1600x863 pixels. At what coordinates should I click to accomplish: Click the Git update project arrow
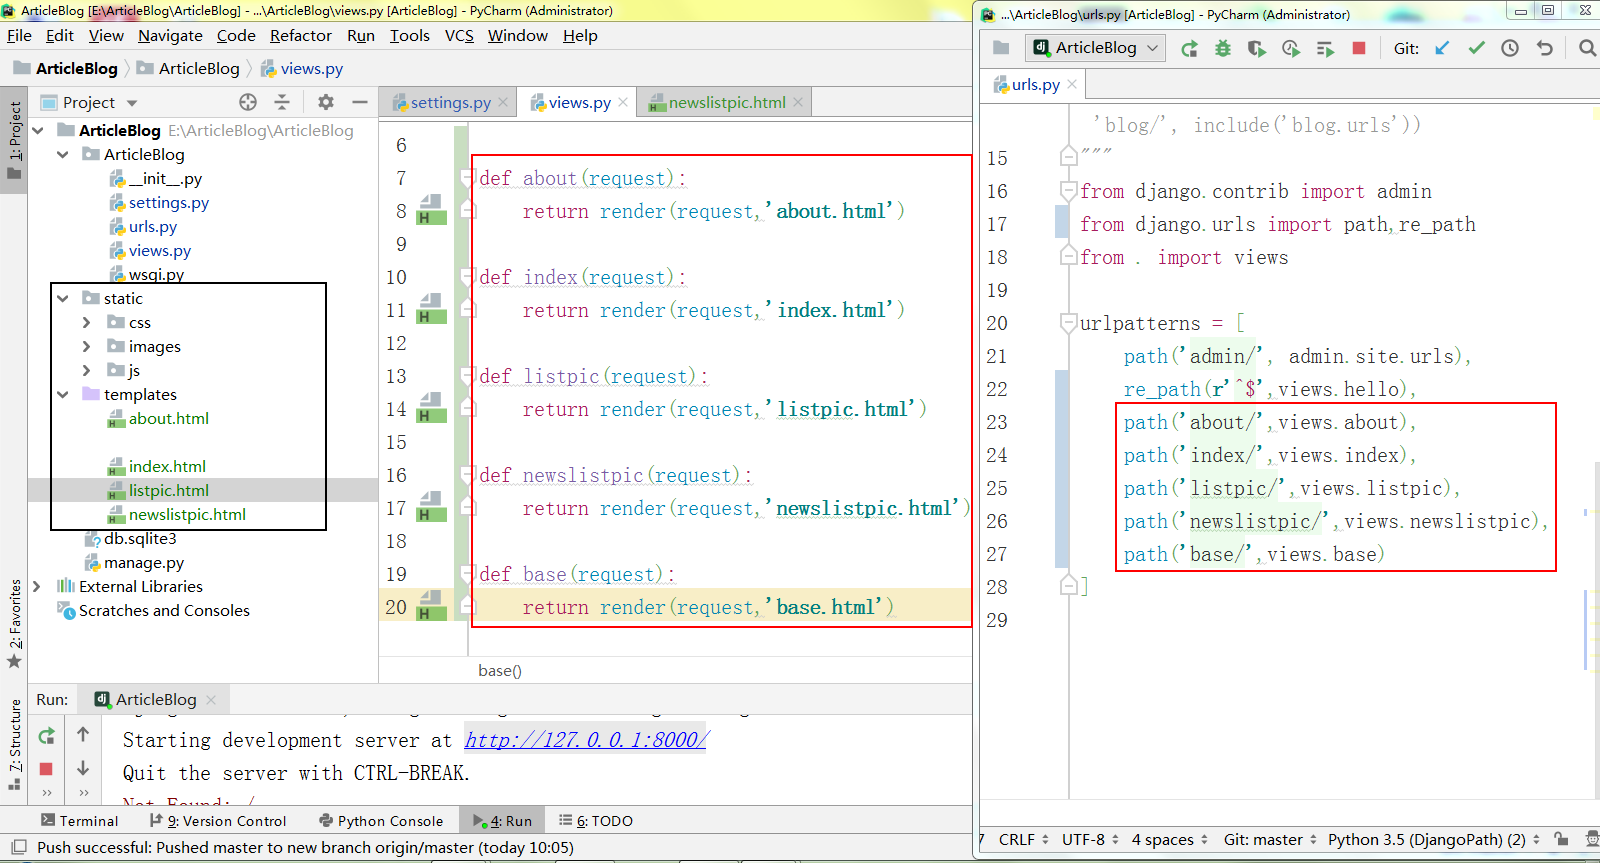coord(1442,48)
